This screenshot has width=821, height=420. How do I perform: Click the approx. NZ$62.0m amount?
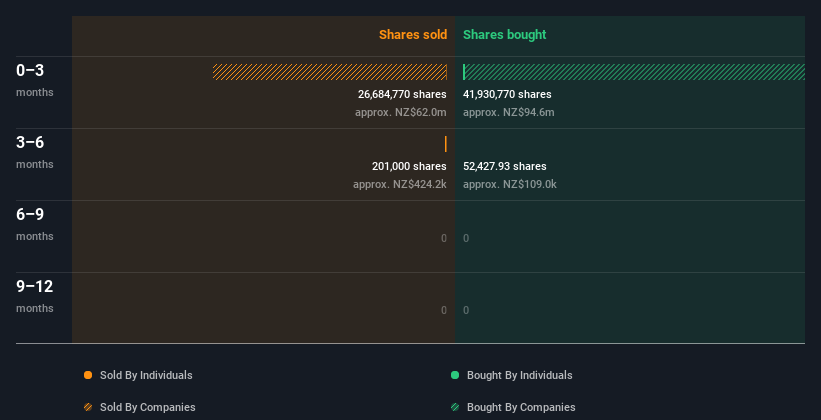point(401,112)
